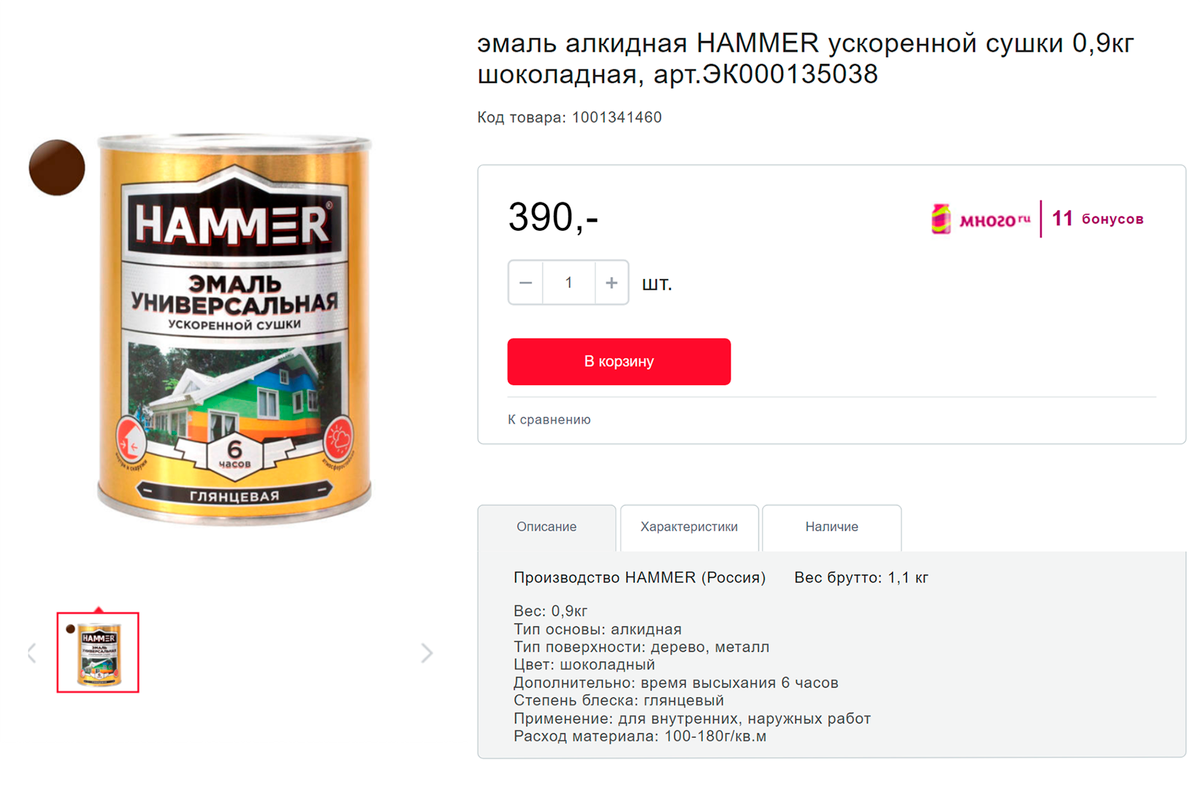Open the Наличие availability tab
The width and height of the screenshot is (1200, 800).
tap(832, 527)
